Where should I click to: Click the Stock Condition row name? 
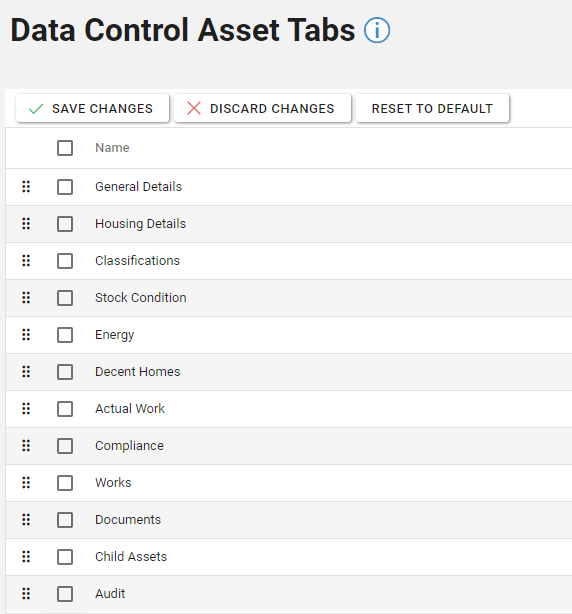[x=141, y=298]
